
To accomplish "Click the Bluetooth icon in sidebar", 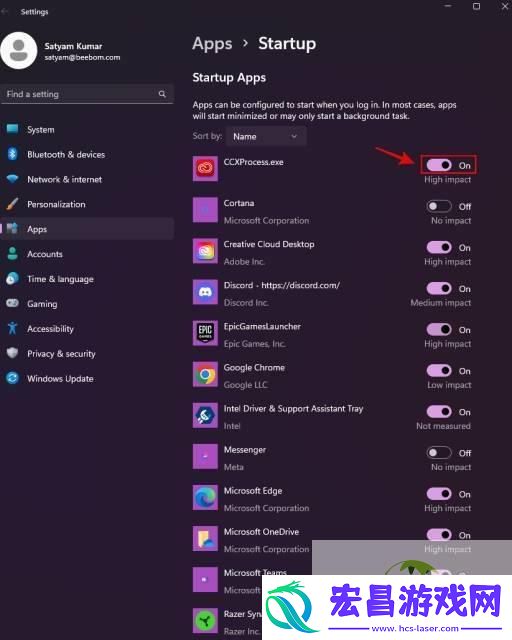I will 12,154.
